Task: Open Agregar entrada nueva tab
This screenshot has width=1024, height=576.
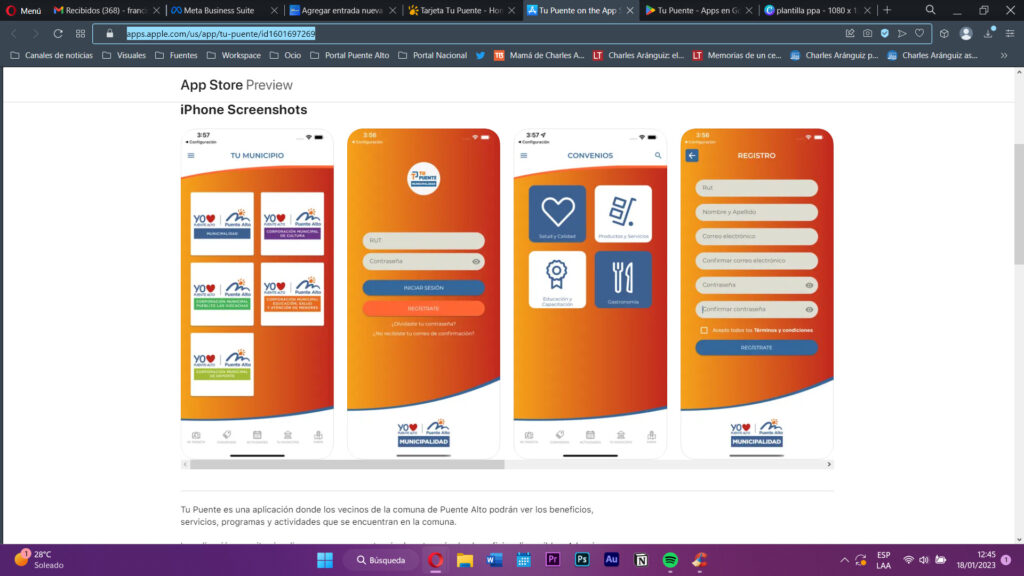Action: click(x=341, y=10)
